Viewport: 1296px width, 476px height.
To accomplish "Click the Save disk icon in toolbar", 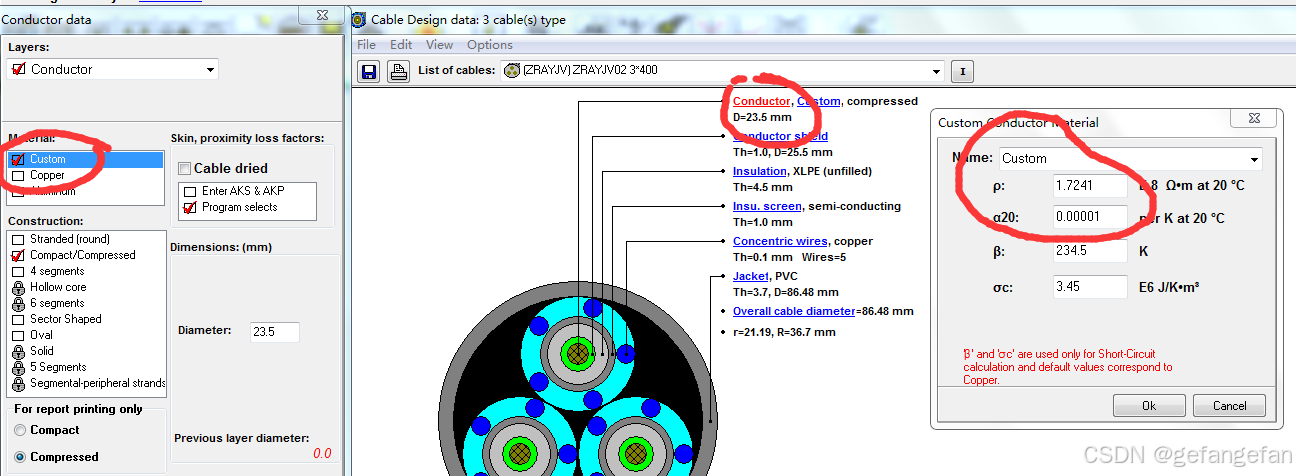I will pyautogui.click(x=370, y=71).
